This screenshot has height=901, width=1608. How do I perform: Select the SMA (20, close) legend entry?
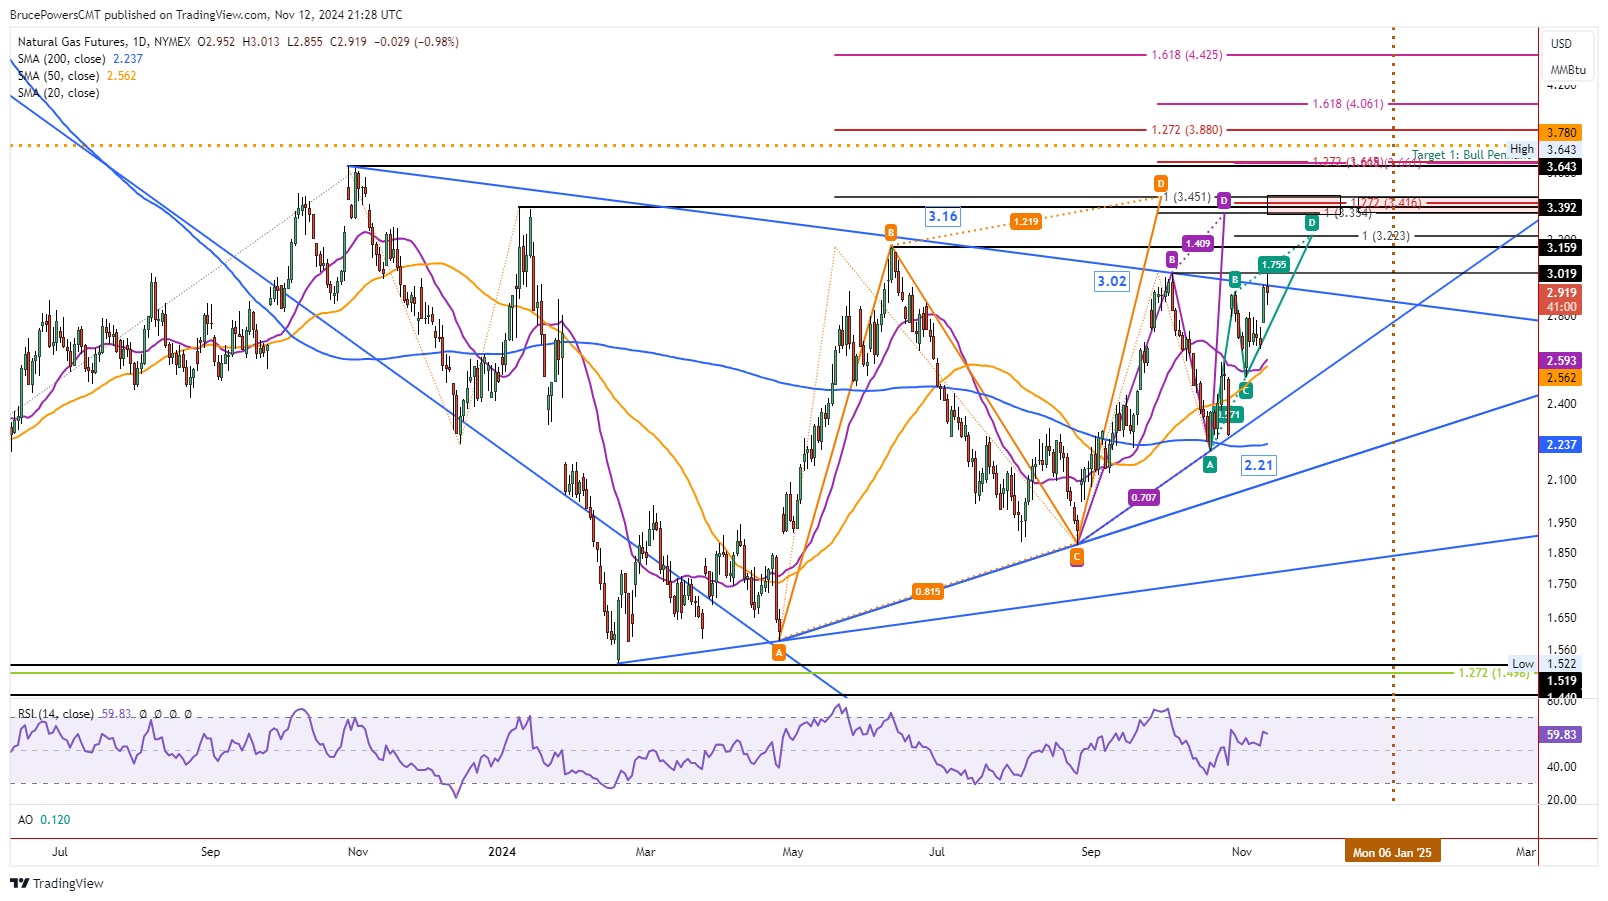point(58,93)
